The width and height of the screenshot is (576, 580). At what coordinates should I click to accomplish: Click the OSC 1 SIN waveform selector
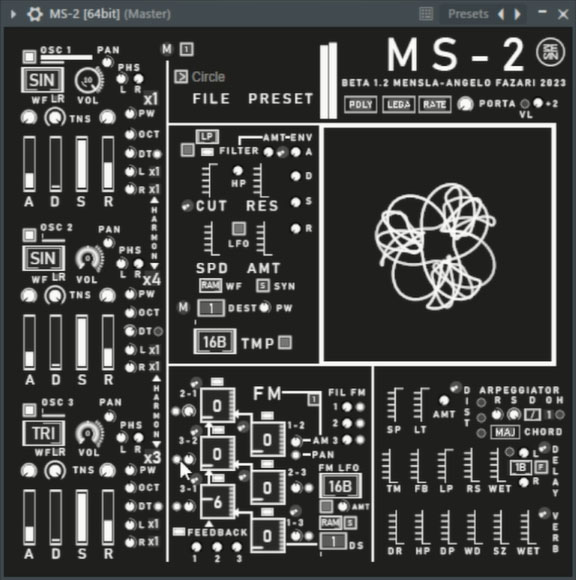pos(43,80)
